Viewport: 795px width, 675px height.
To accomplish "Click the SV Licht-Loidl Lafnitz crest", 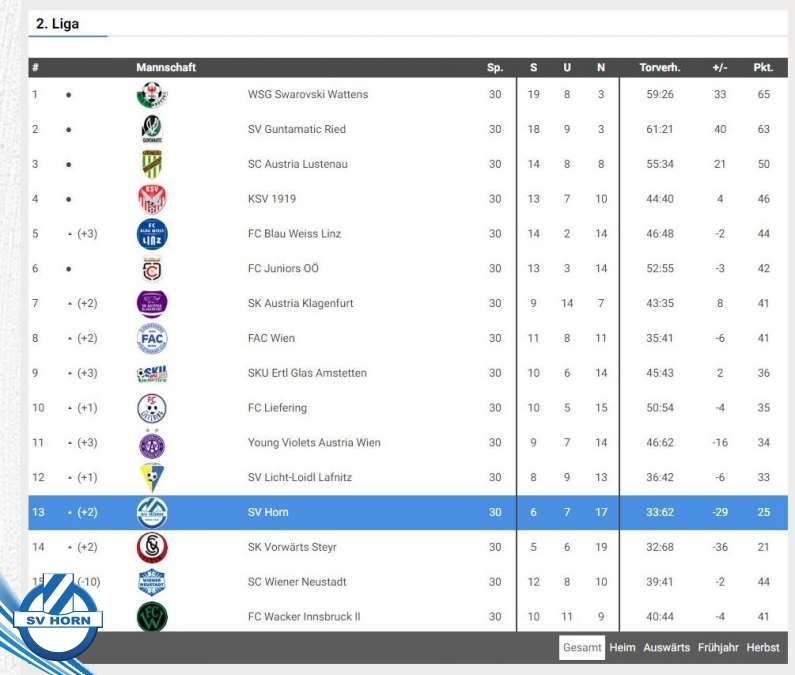I will 152,478.
